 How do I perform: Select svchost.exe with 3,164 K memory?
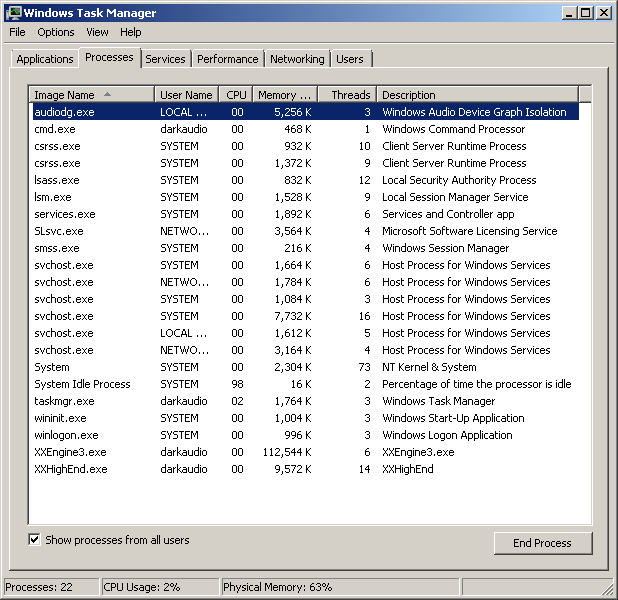tap(304, 350)
